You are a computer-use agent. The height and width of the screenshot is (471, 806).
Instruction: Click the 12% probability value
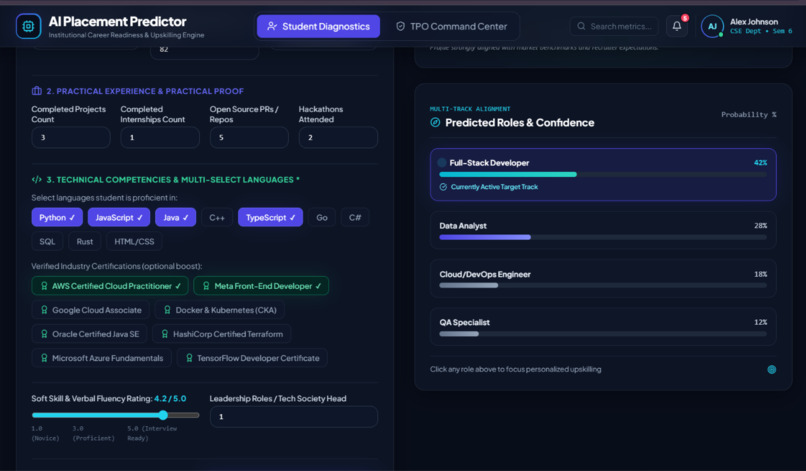(760, 322)
